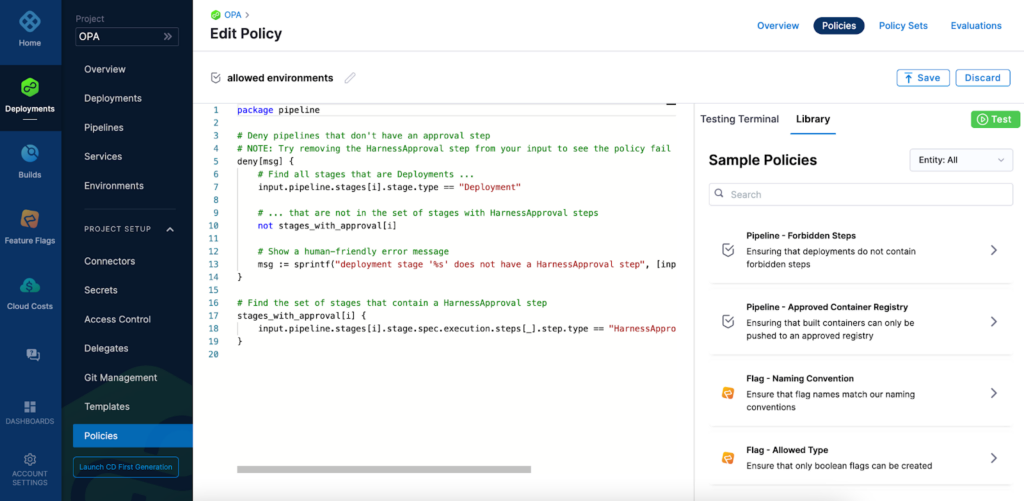Click the 'Edit Policy' page title

point(246,33)
